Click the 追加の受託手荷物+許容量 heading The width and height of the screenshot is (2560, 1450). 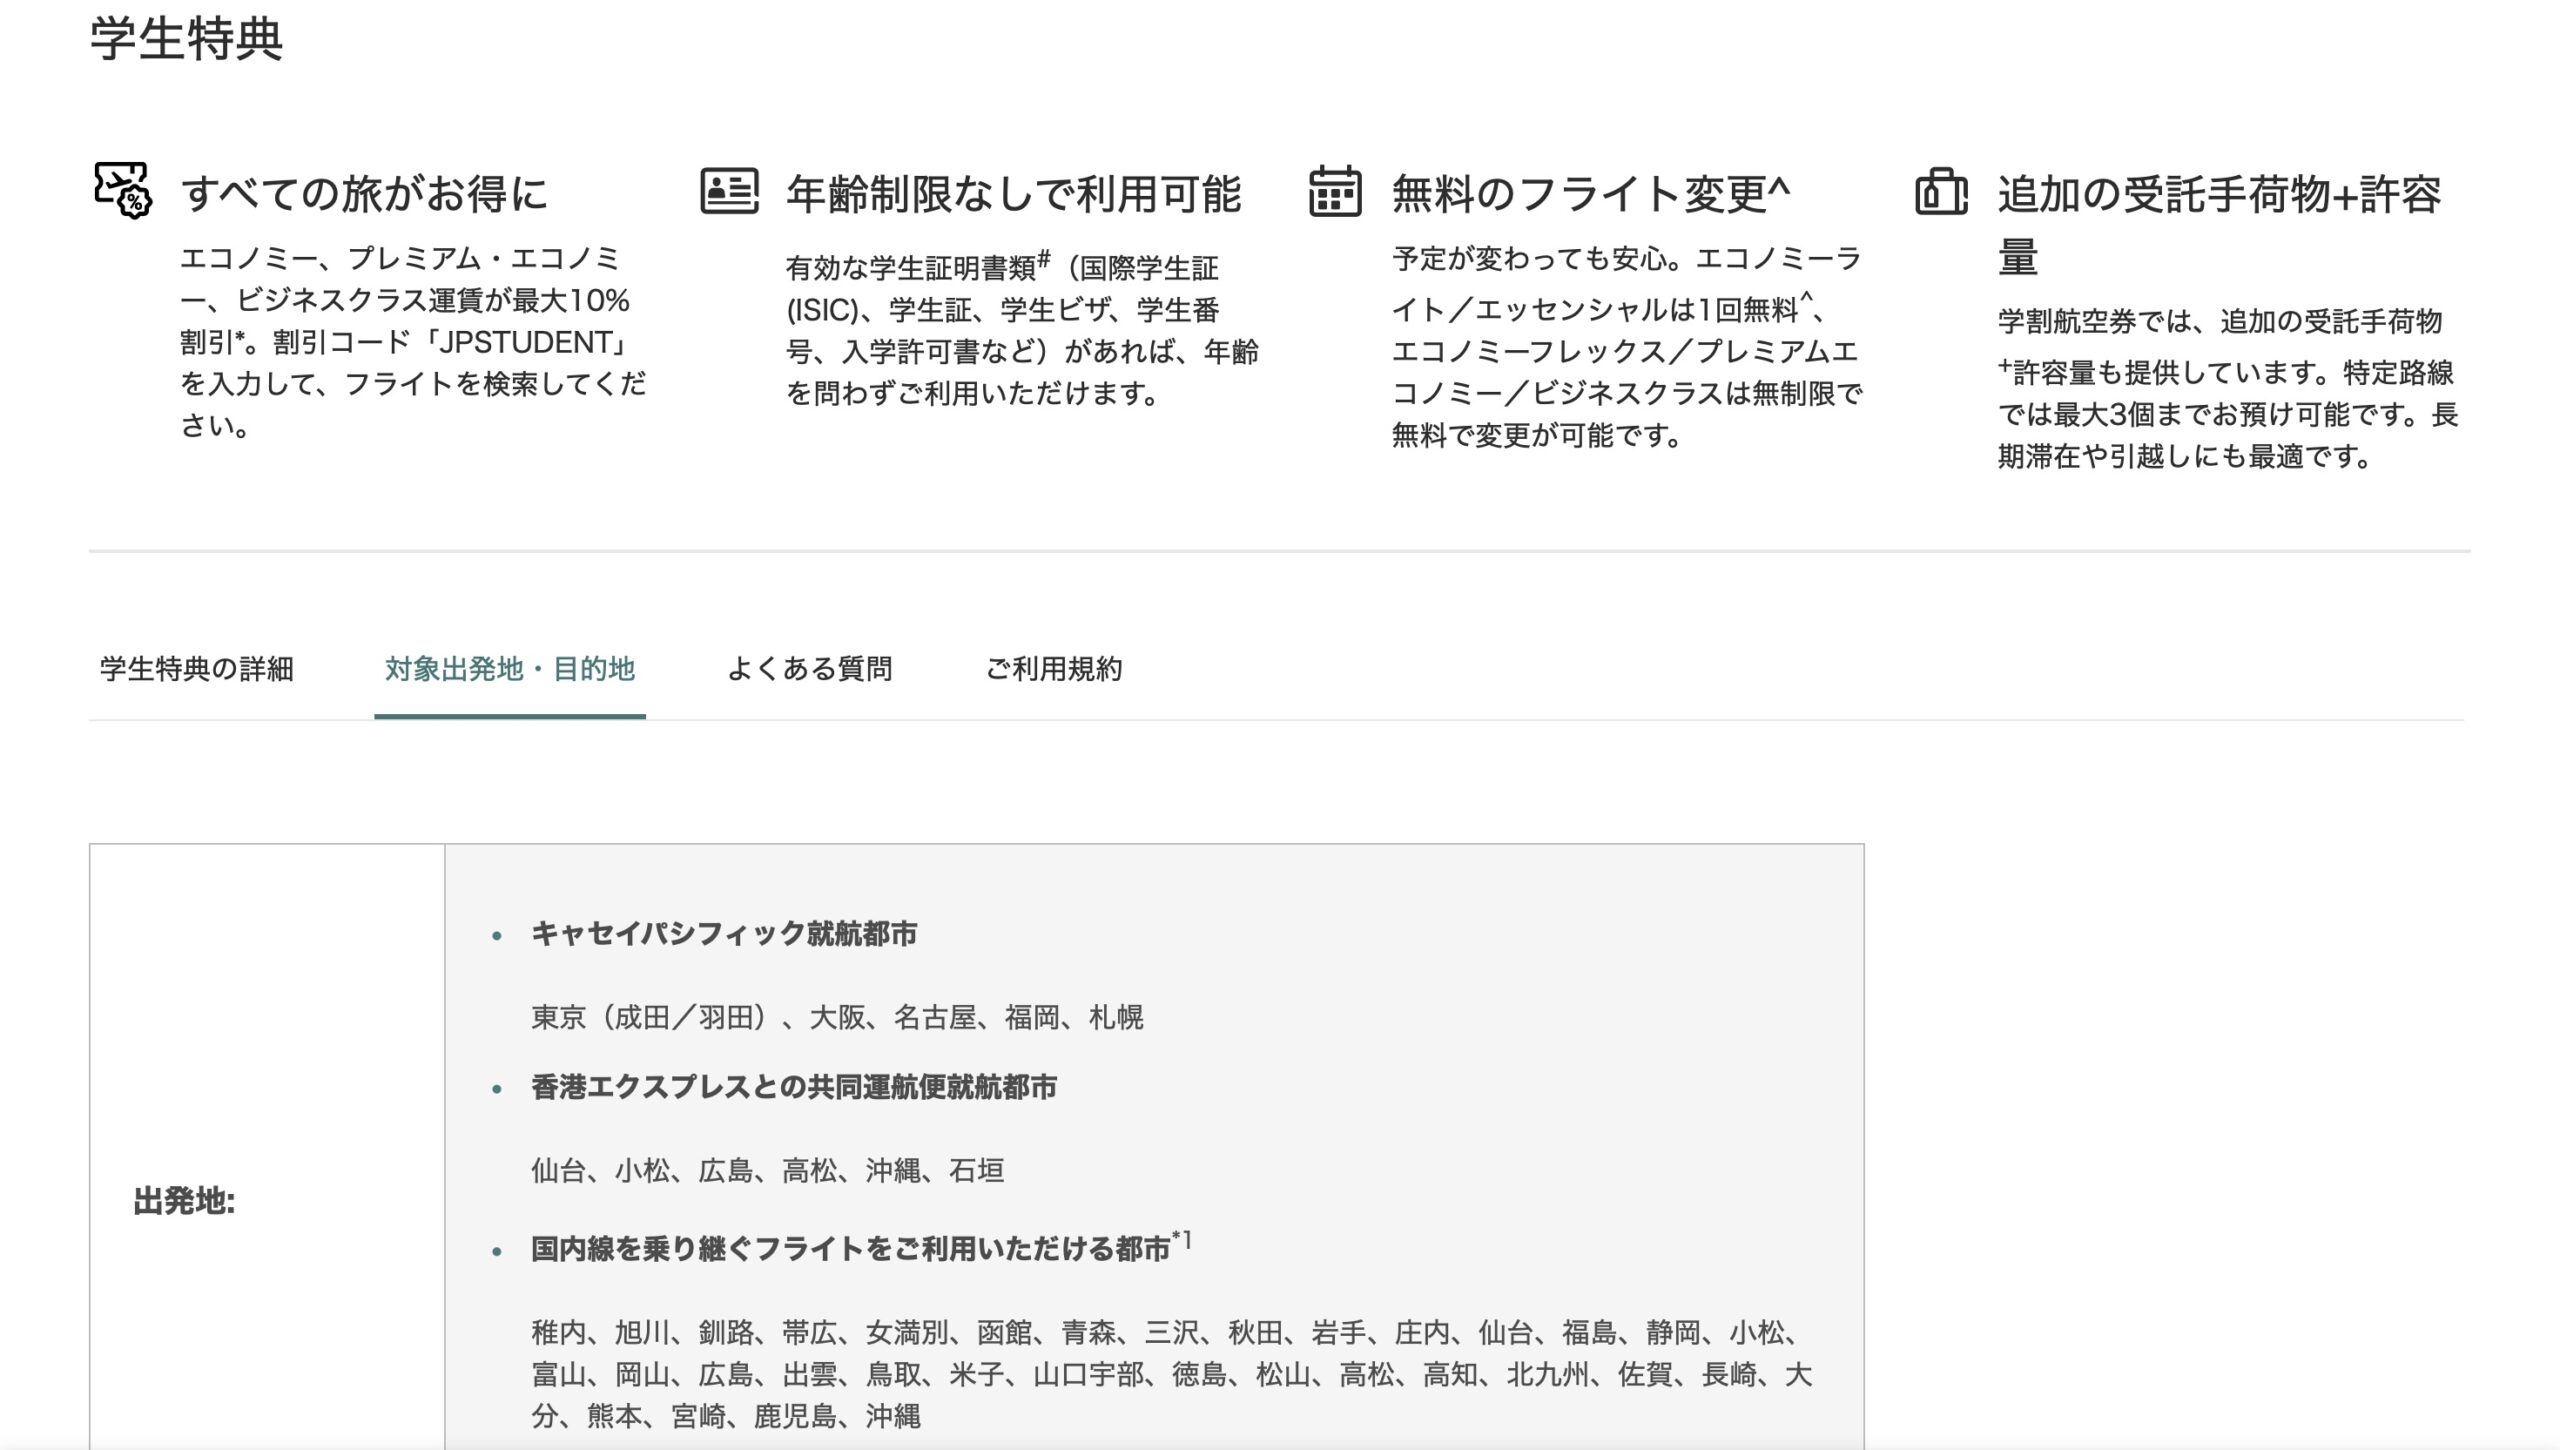point(2219,196)
